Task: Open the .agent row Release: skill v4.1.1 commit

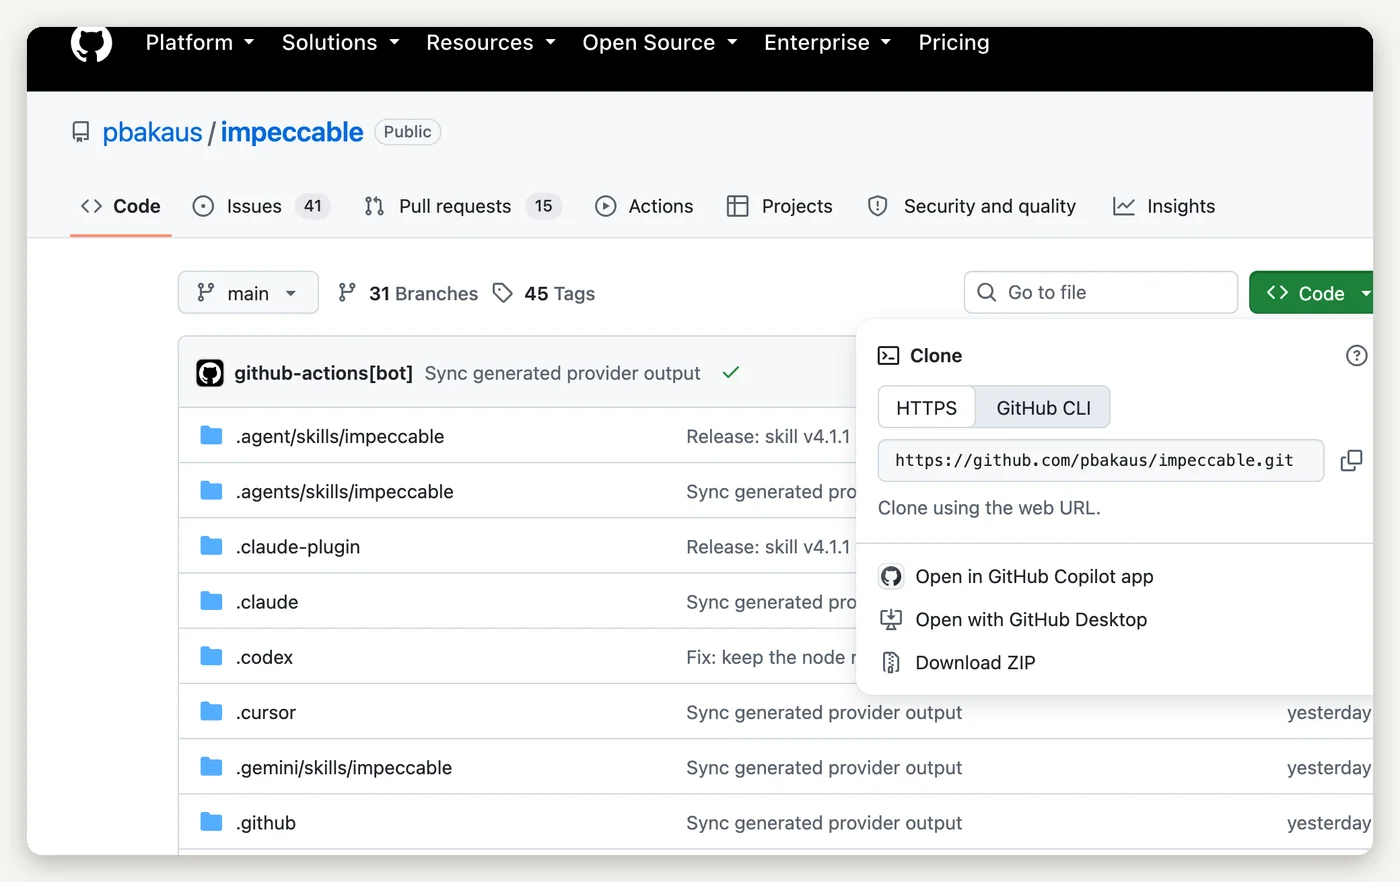Action: coord(768,436)
